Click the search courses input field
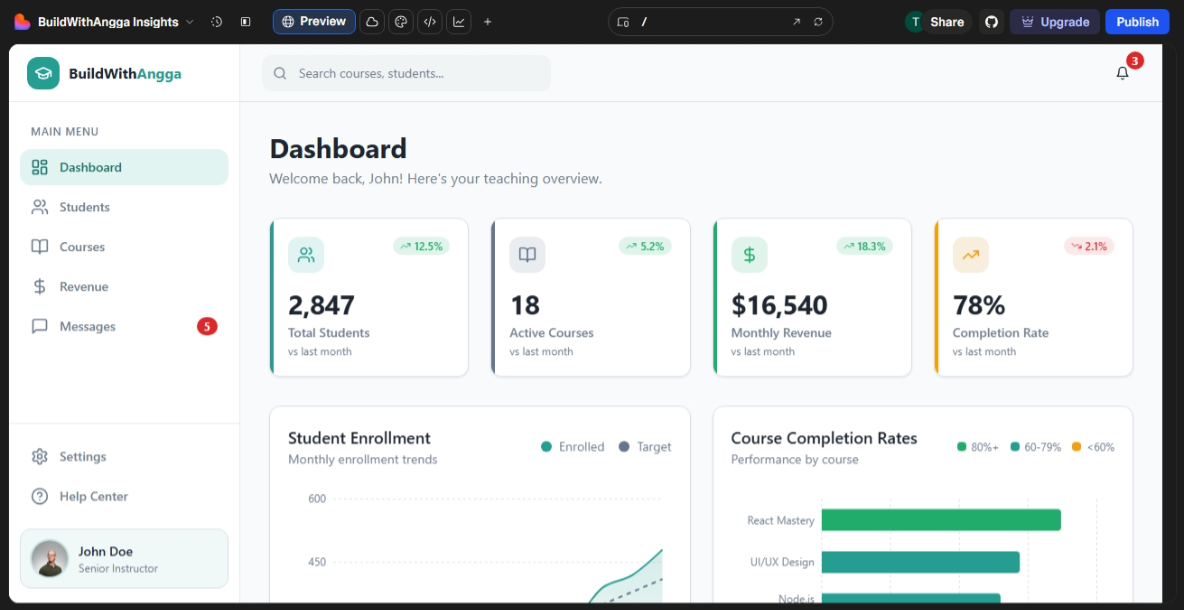1184x610 pixels. point(406,73)
